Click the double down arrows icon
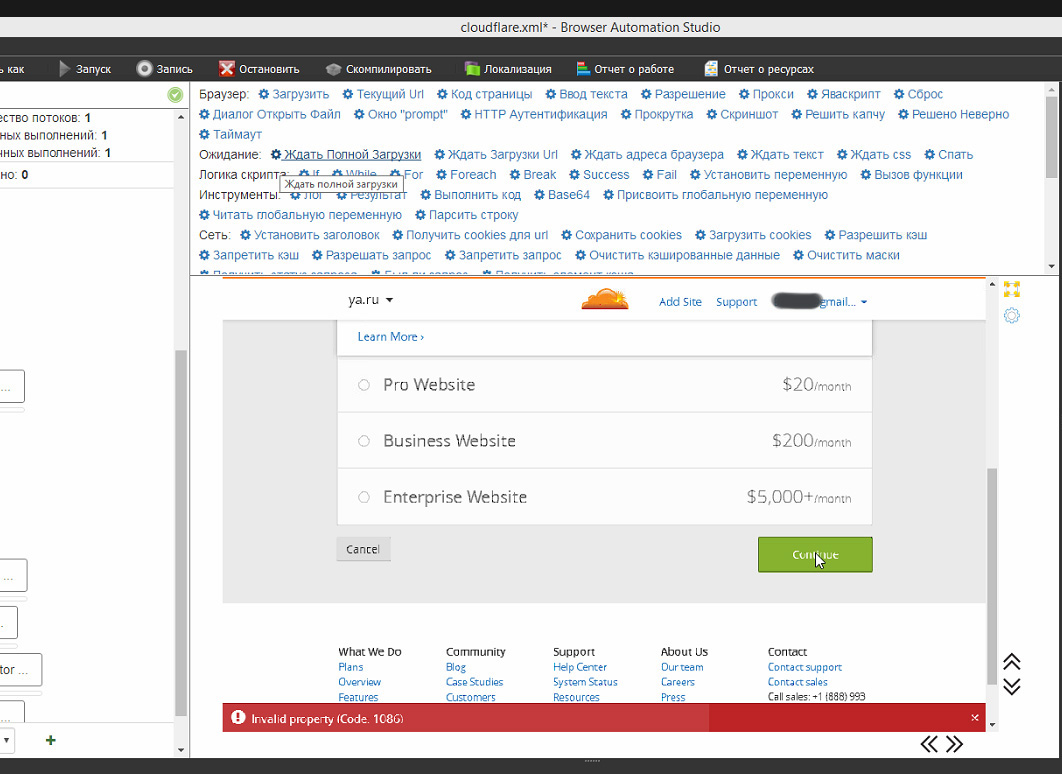The height and width of the screenshot is (774, 1062). (1012, 687)
